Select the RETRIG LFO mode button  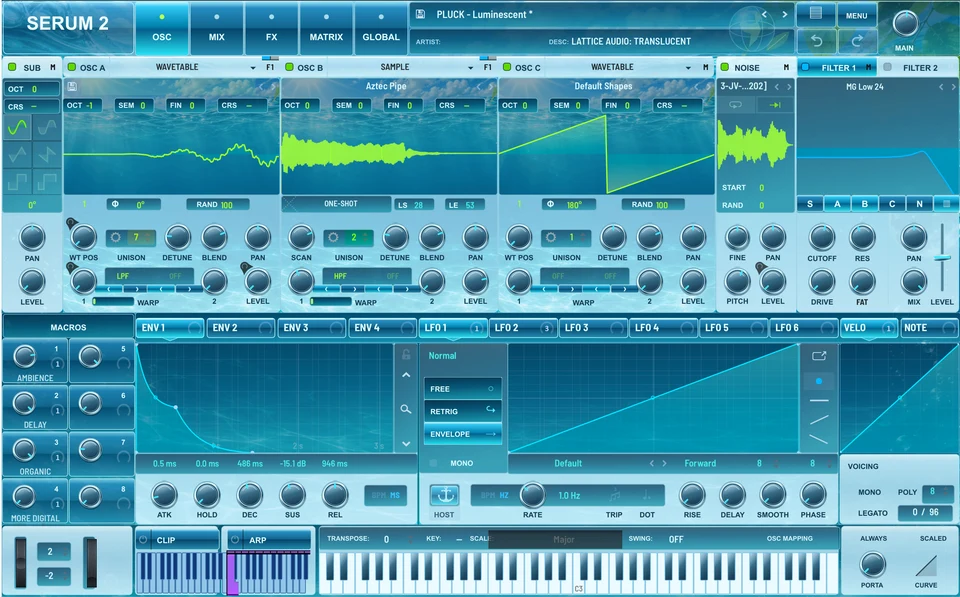(463, 411)
